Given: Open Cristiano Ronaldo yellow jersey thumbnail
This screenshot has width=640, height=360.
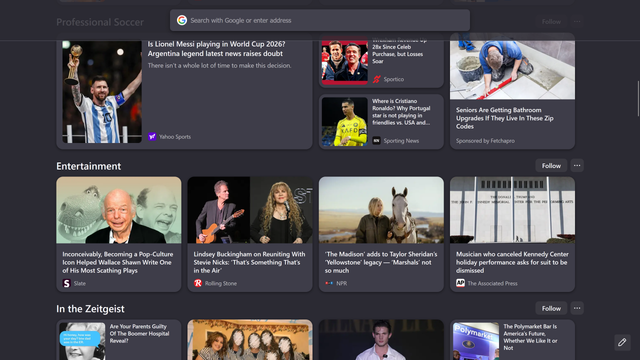Looking at the screenshot, I should tap(344, 122).
